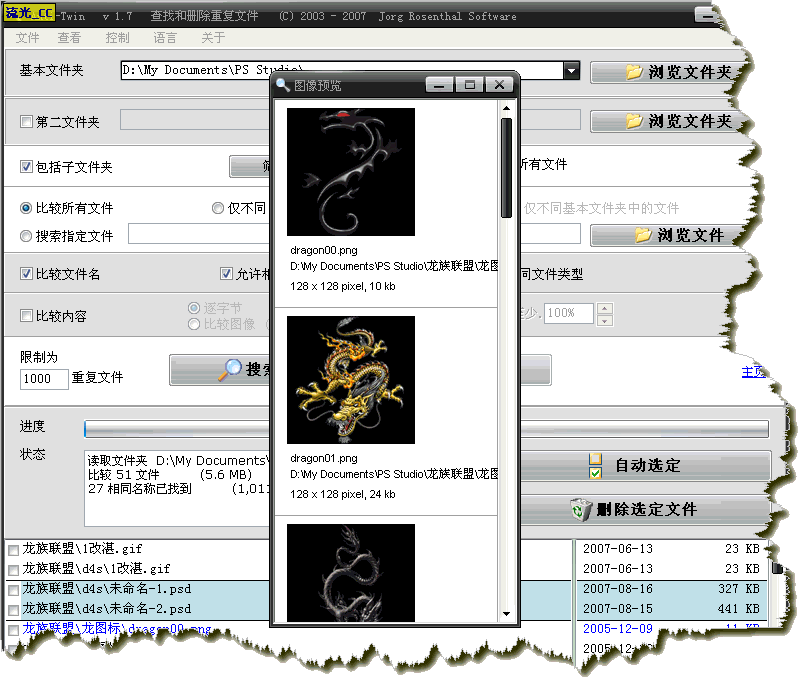
Task: Open the 语言 menu
Action: click(x=165, y=38)
